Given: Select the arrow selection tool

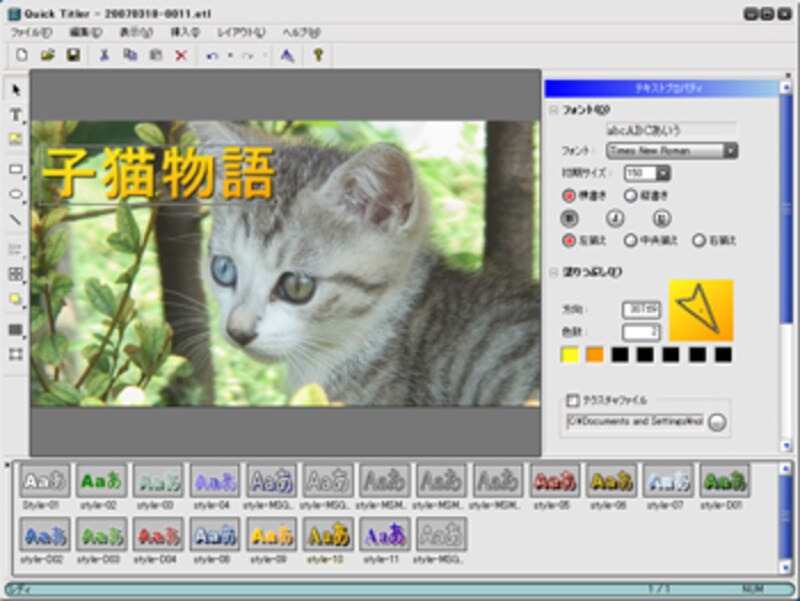Looking at the screenshot, I should click(x=16, y=90).
